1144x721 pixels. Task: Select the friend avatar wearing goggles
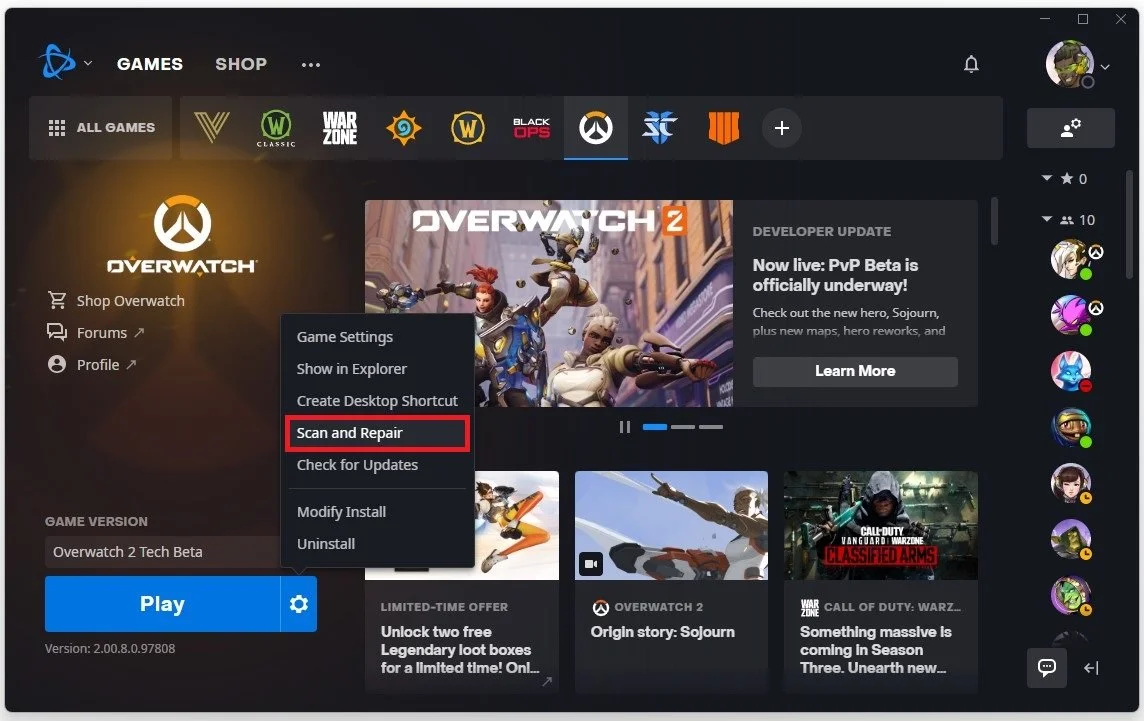pyautogui.click(x=1070, y=427)
